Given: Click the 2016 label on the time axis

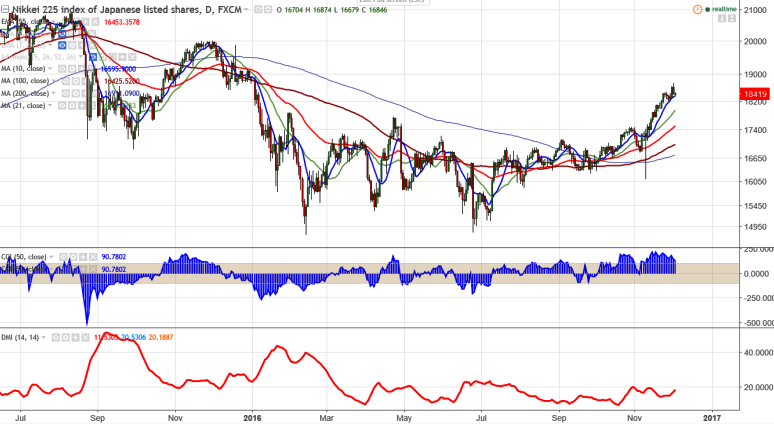Looking at the screenshot, I should click(252, 418).
